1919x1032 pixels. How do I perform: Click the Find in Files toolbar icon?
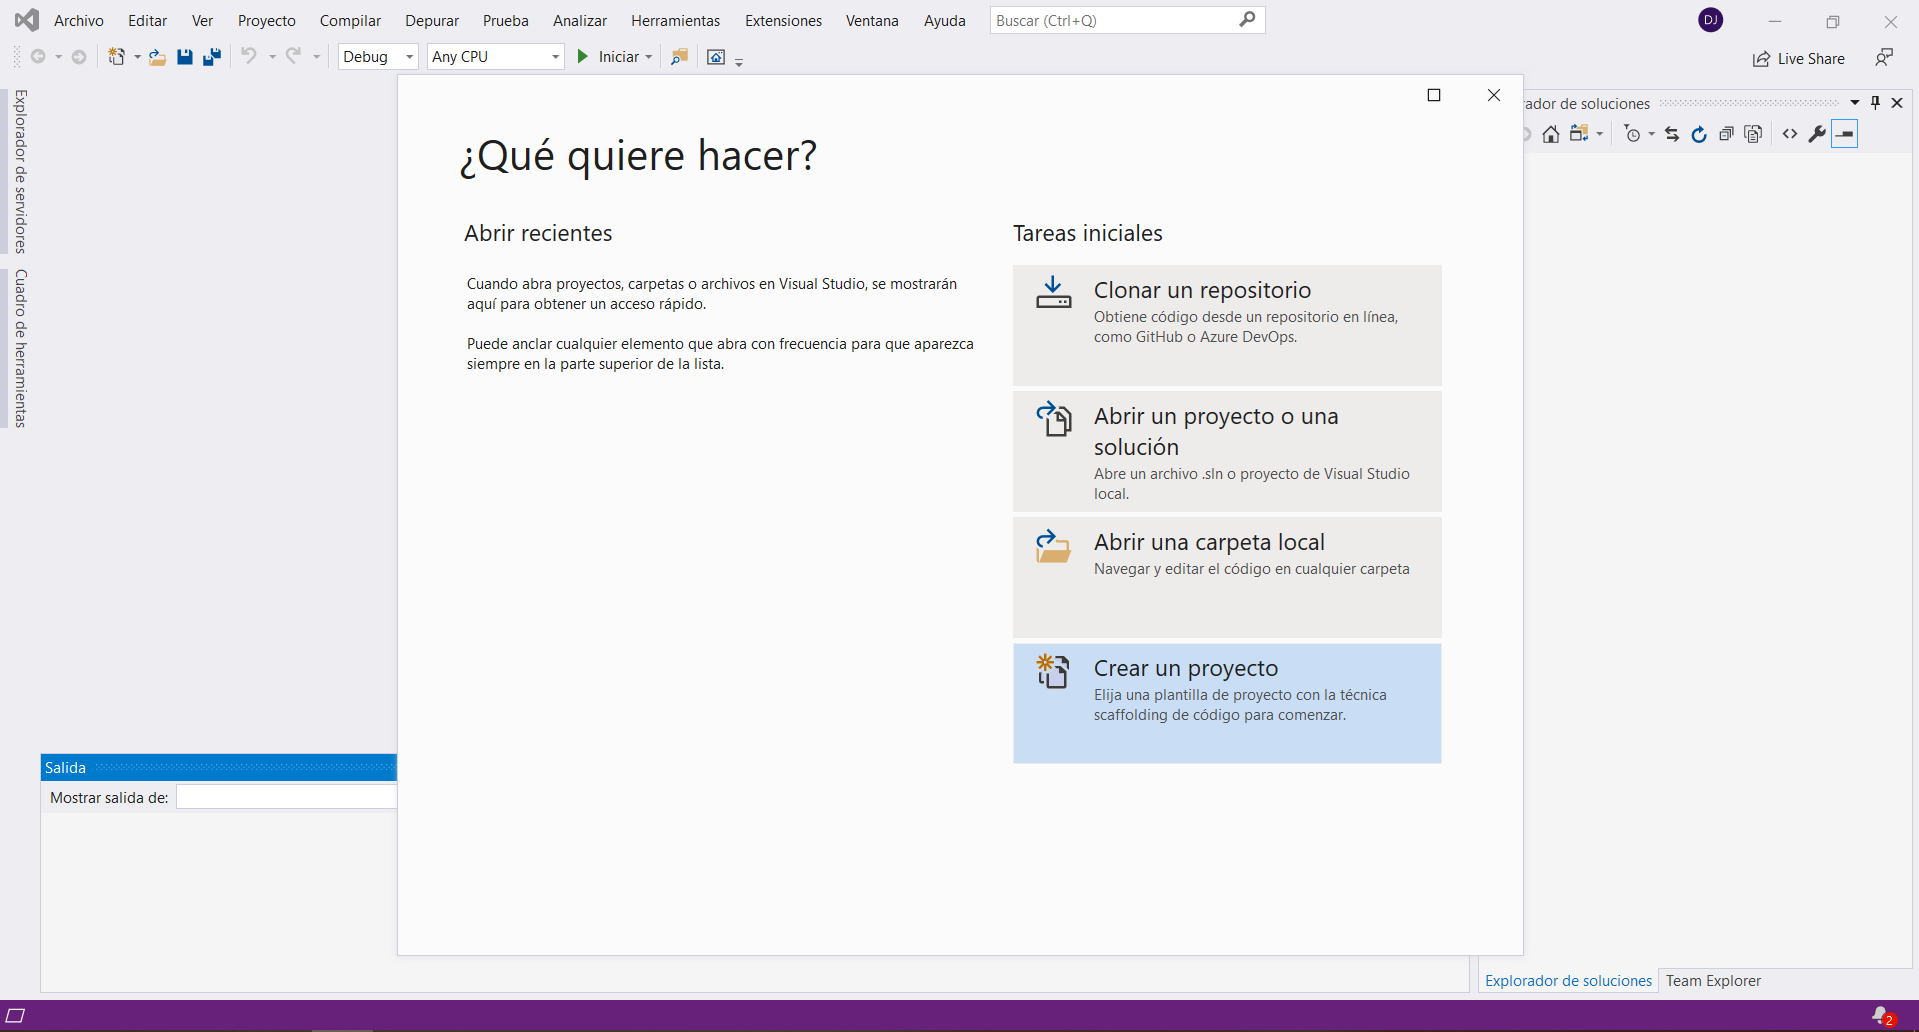coord(679,57)
